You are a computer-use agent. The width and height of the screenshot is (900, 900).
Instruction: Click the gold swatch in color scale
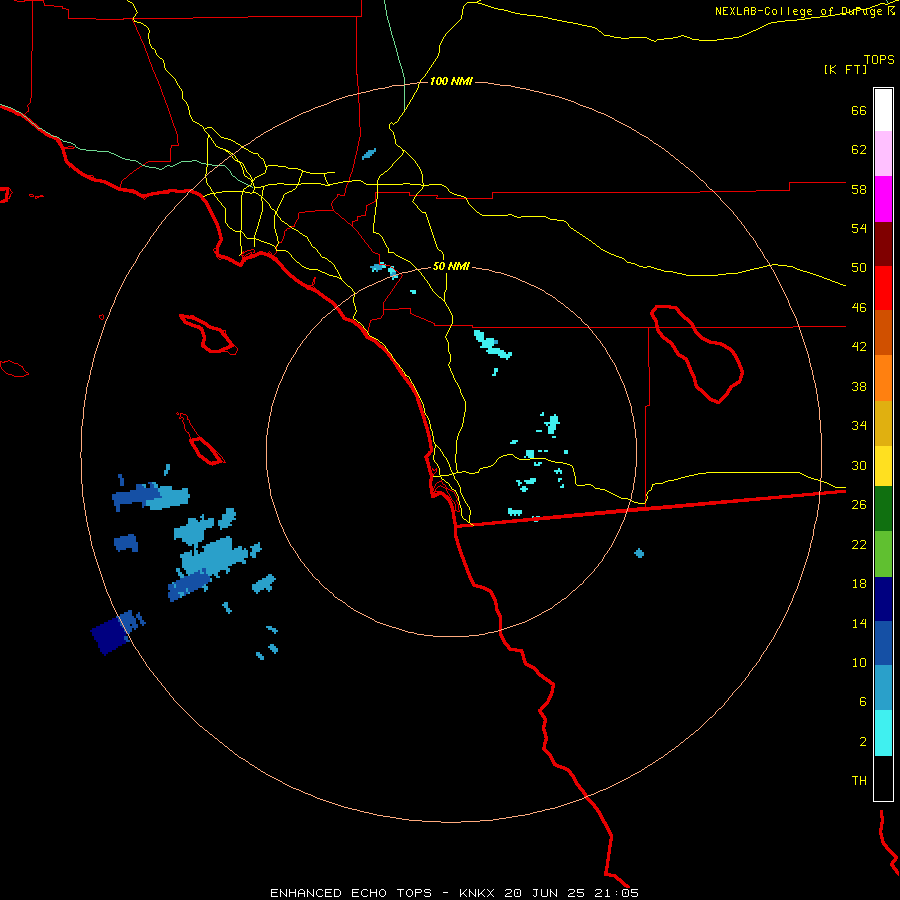pyautogui.click(x=883, y=423)
